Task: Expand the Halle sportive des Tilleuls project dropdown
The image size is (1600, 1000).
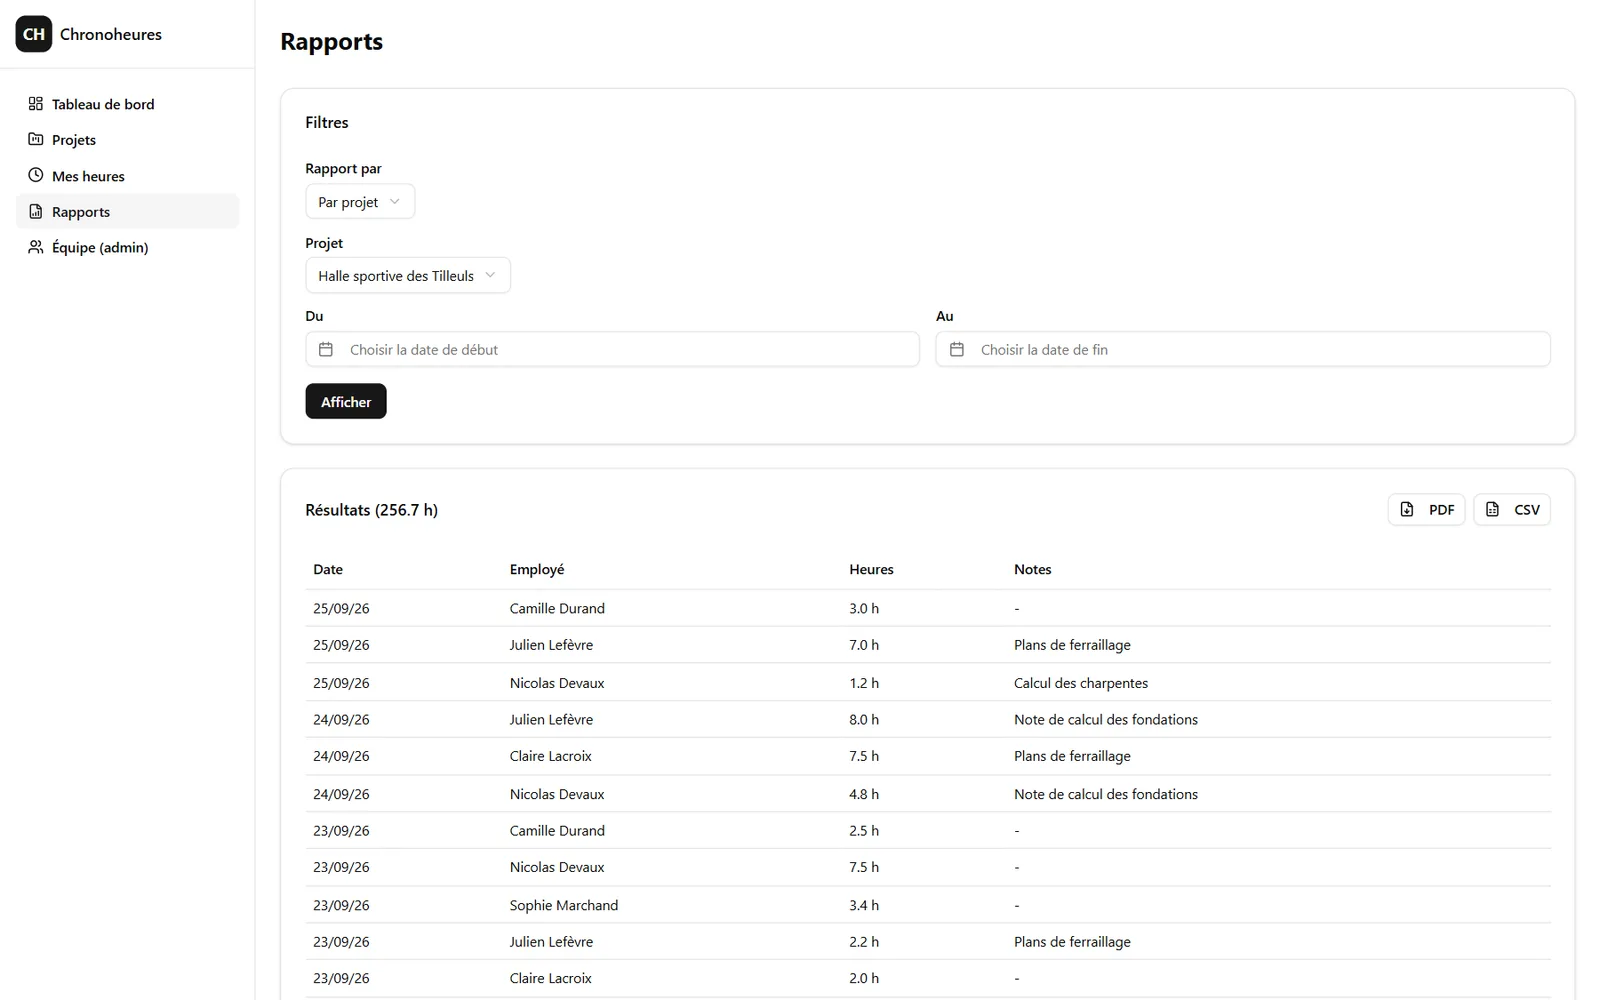Action: [x=408, y=276]
